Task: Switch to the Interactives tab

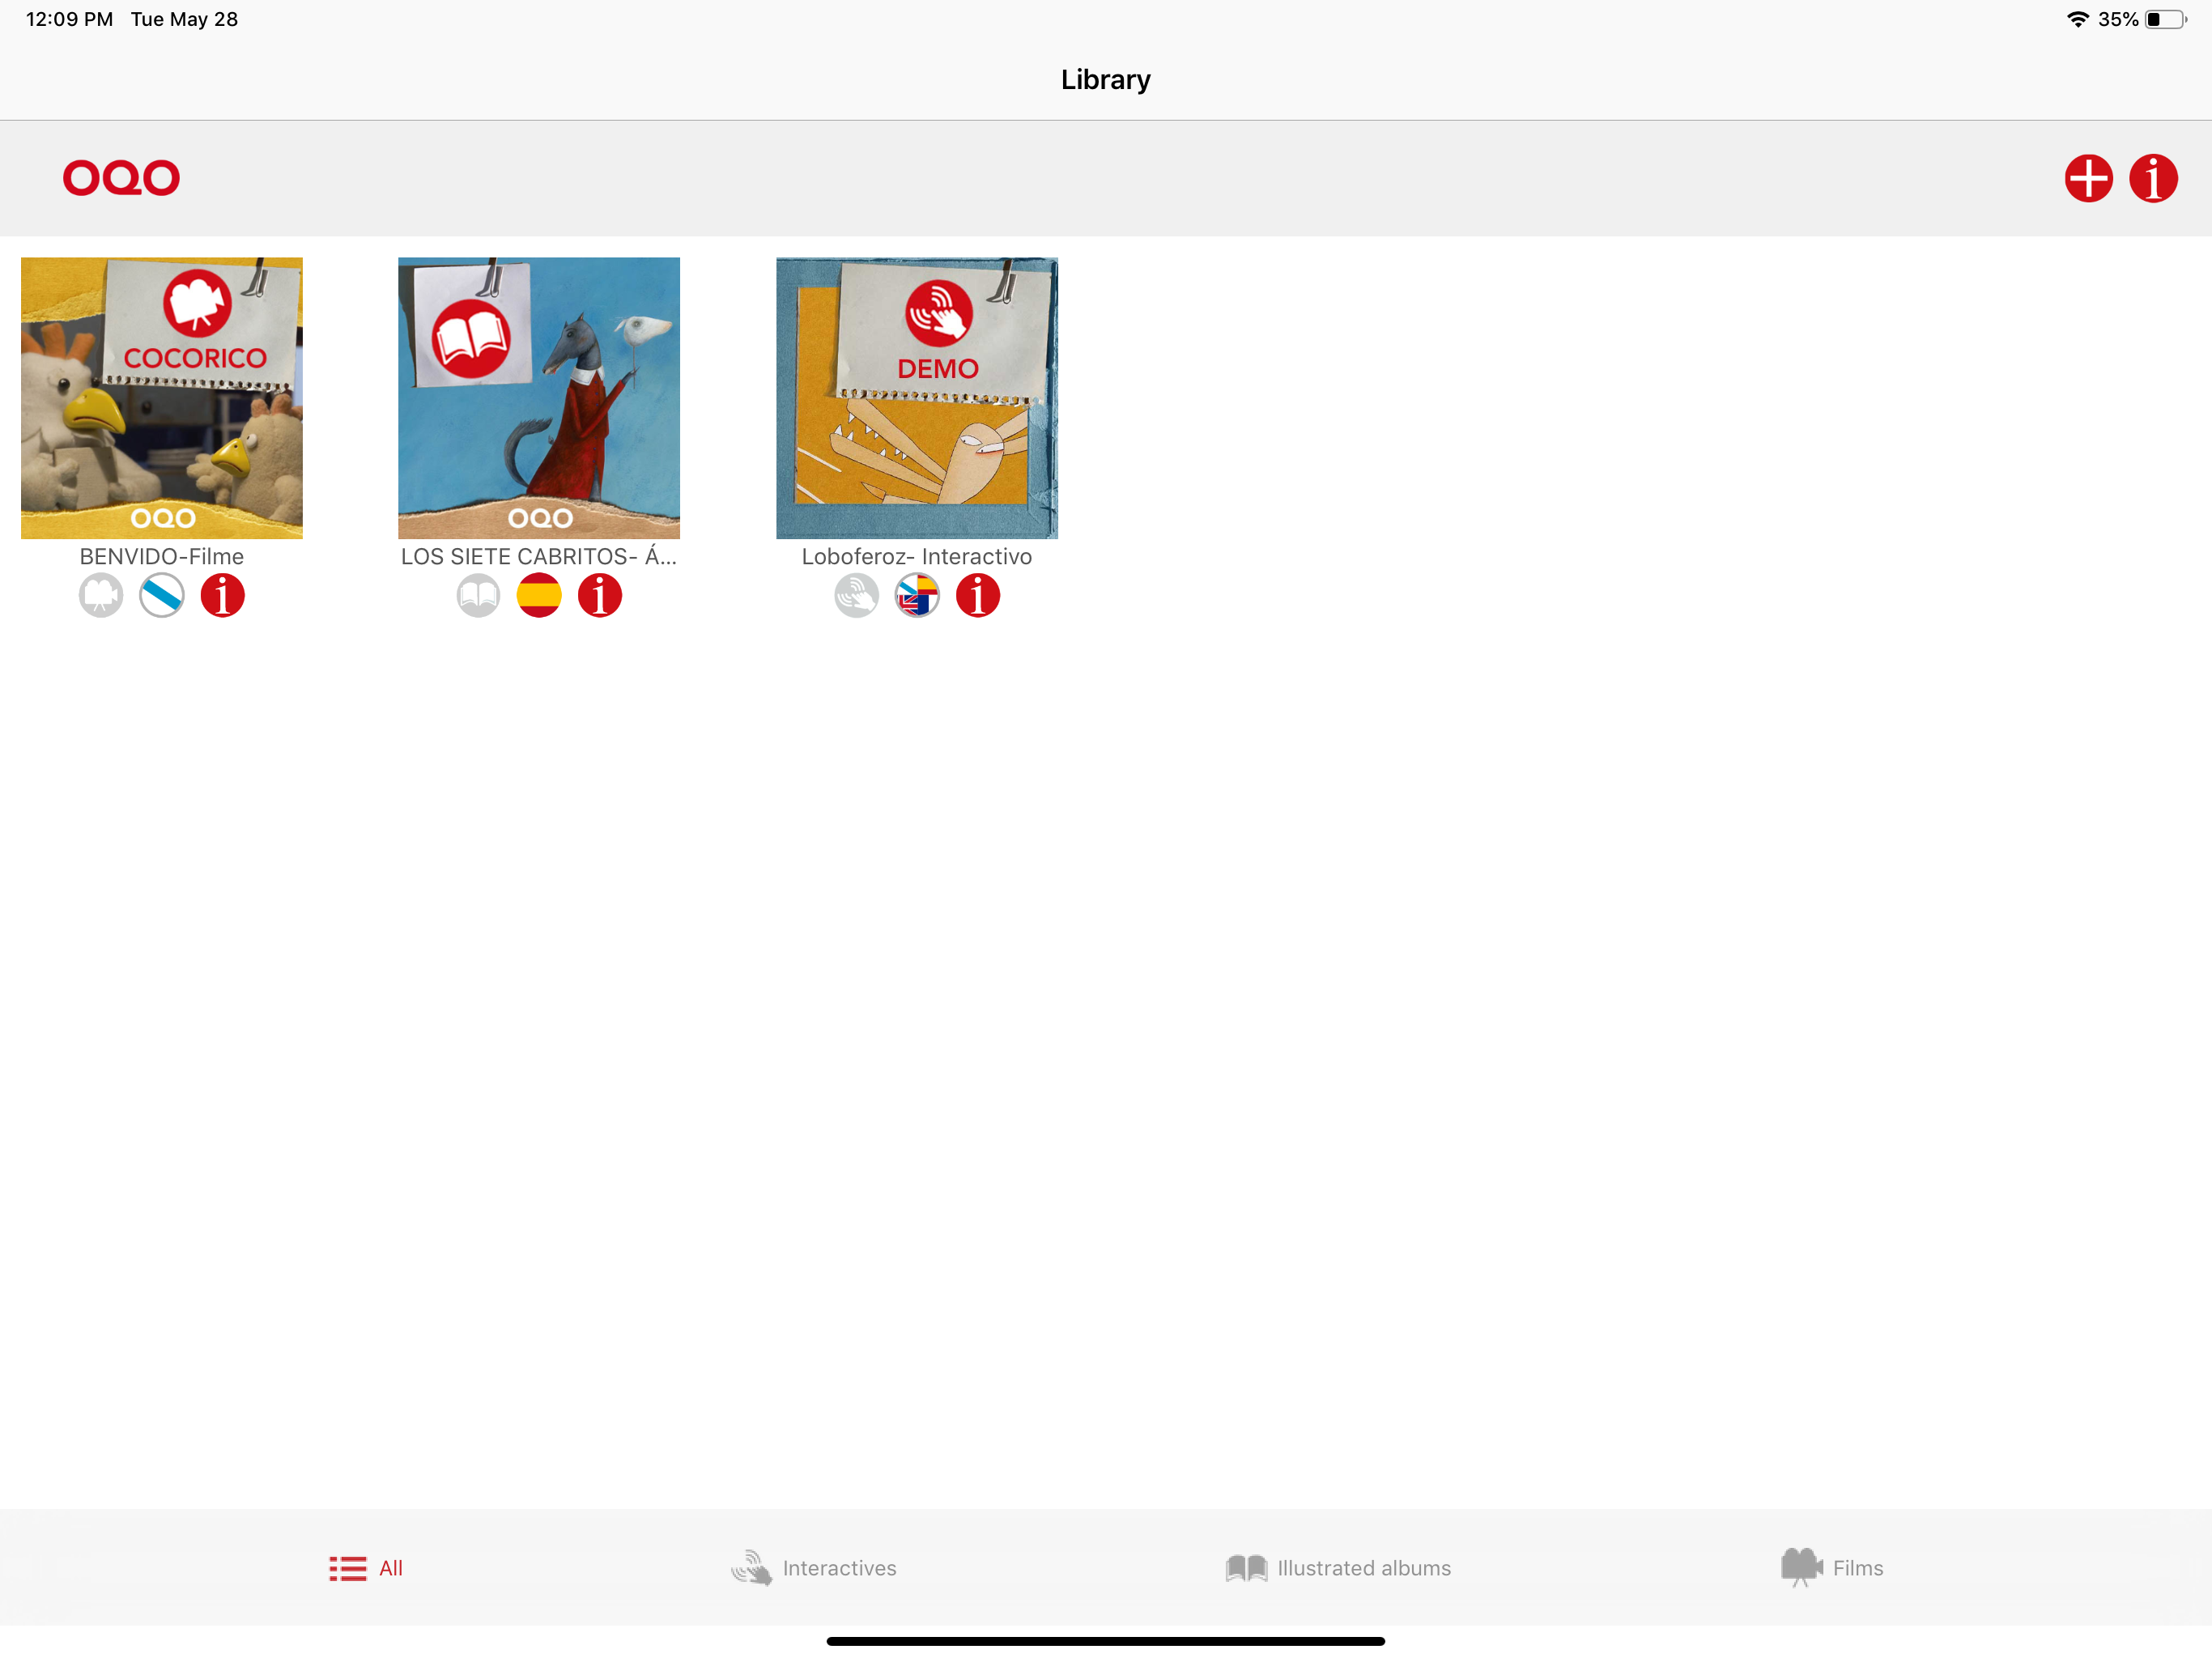Action: (813, 1568)
